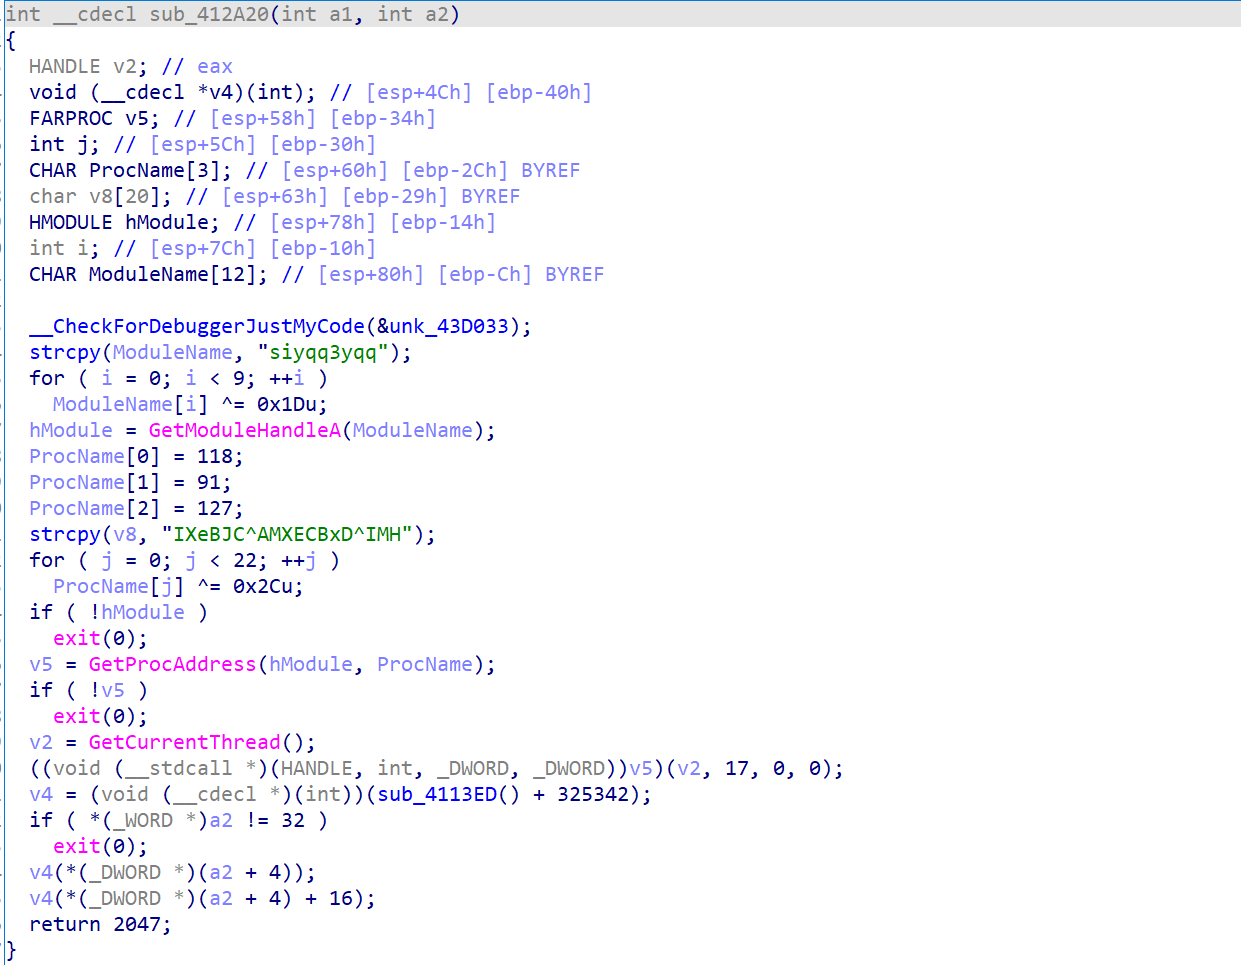Click the HMODULE type in hModule declaration
The image size is (1241, 965).
click(70, 222)
